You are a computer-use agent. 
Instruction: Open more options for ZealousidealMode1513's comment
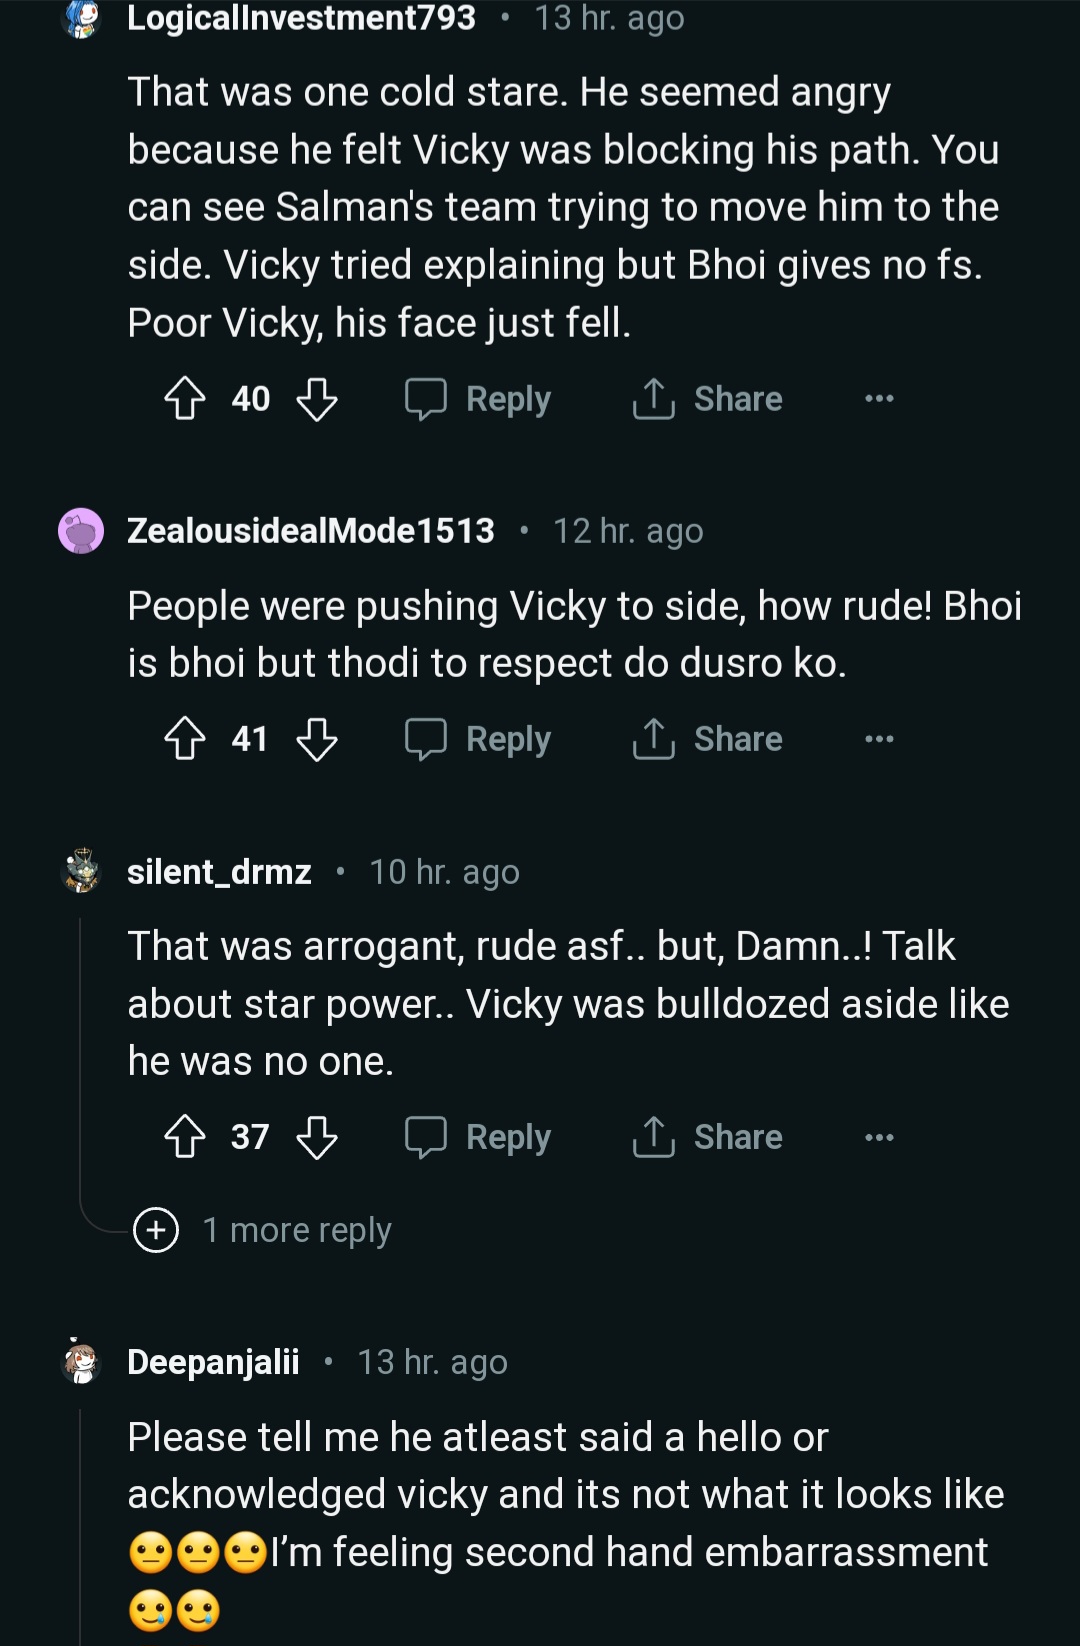[x=879, y=739]
